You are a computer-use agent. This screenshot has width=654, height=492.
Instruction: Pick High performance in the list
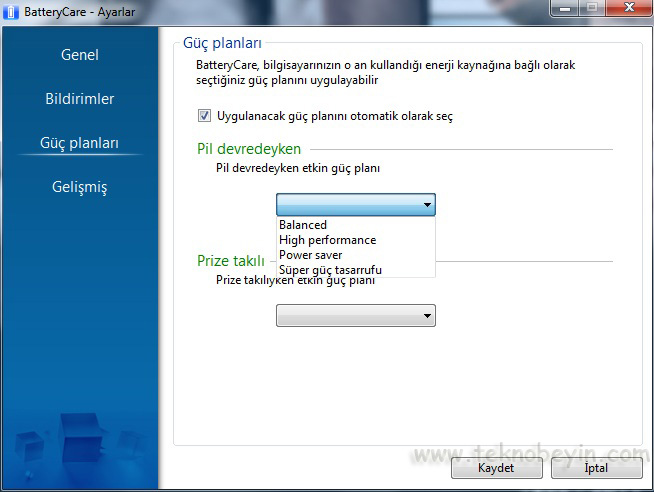[356, 240]
